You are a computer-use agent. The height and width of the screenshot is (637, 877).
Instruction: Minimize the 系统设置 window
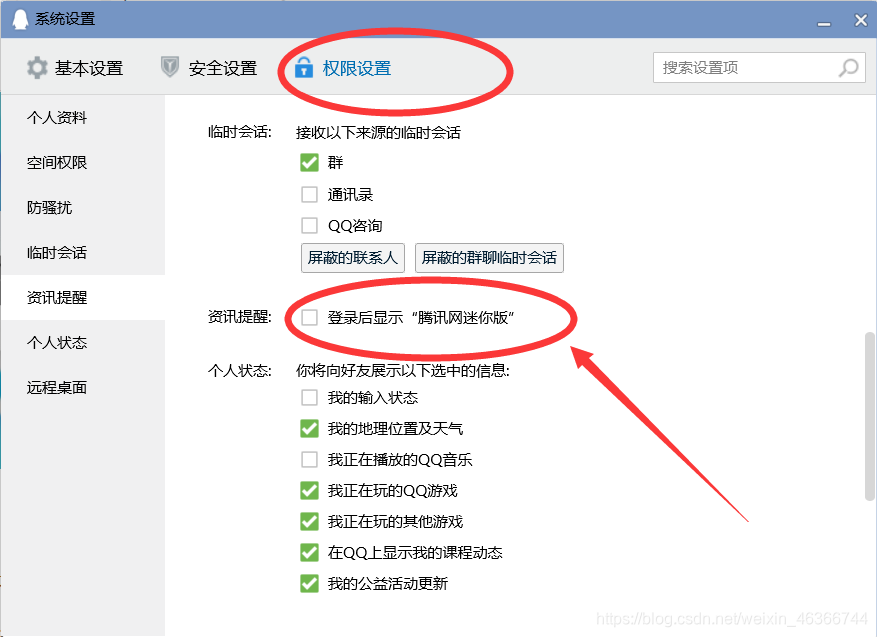coord(823,23)
